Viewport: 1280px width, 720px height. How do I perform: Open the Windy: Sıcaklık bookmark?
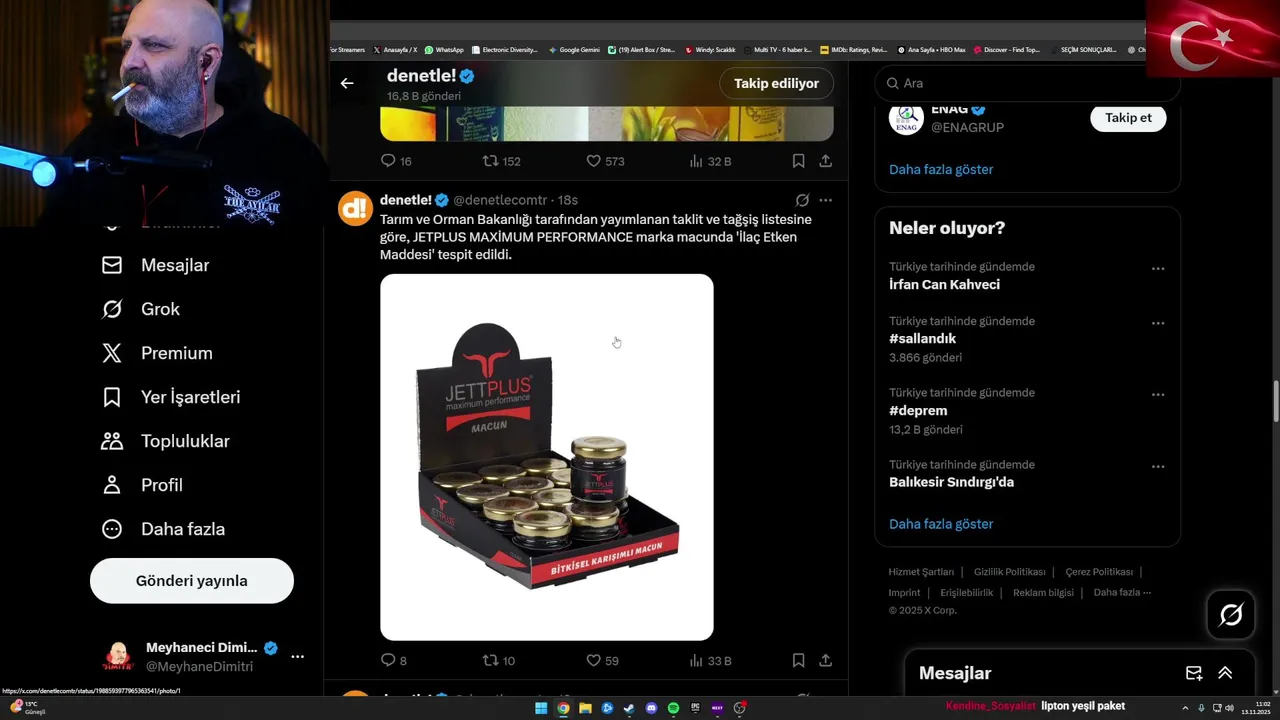[710, 50]
